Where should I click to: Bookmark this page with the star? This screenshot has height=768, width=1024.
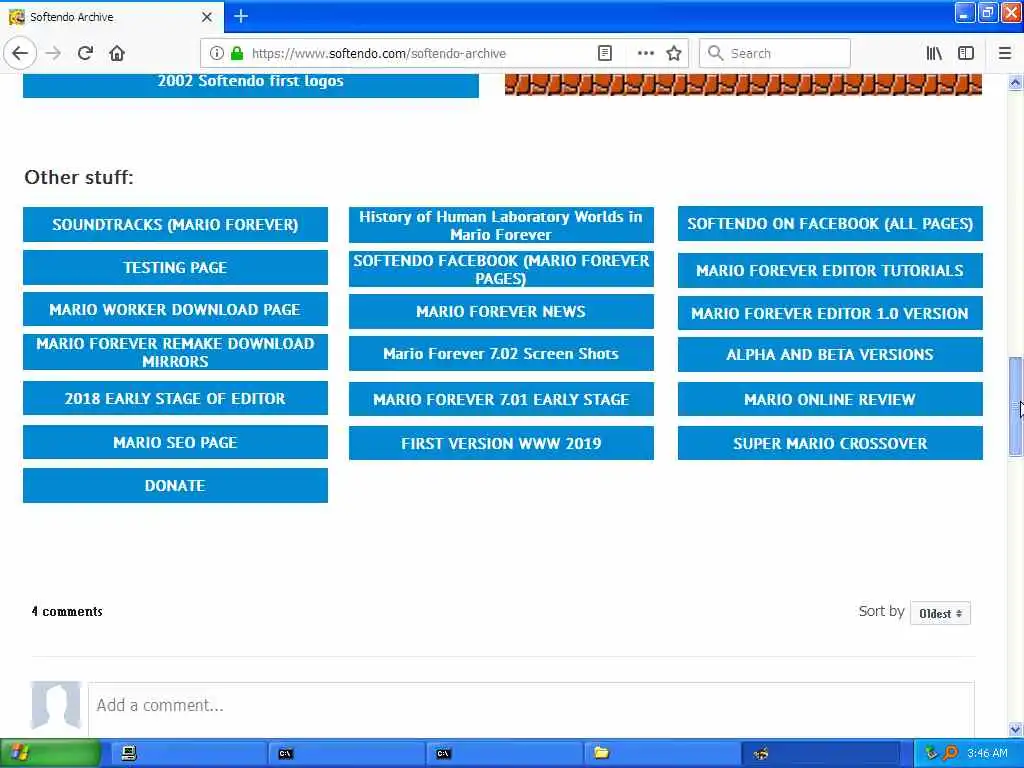pos(674,53)
